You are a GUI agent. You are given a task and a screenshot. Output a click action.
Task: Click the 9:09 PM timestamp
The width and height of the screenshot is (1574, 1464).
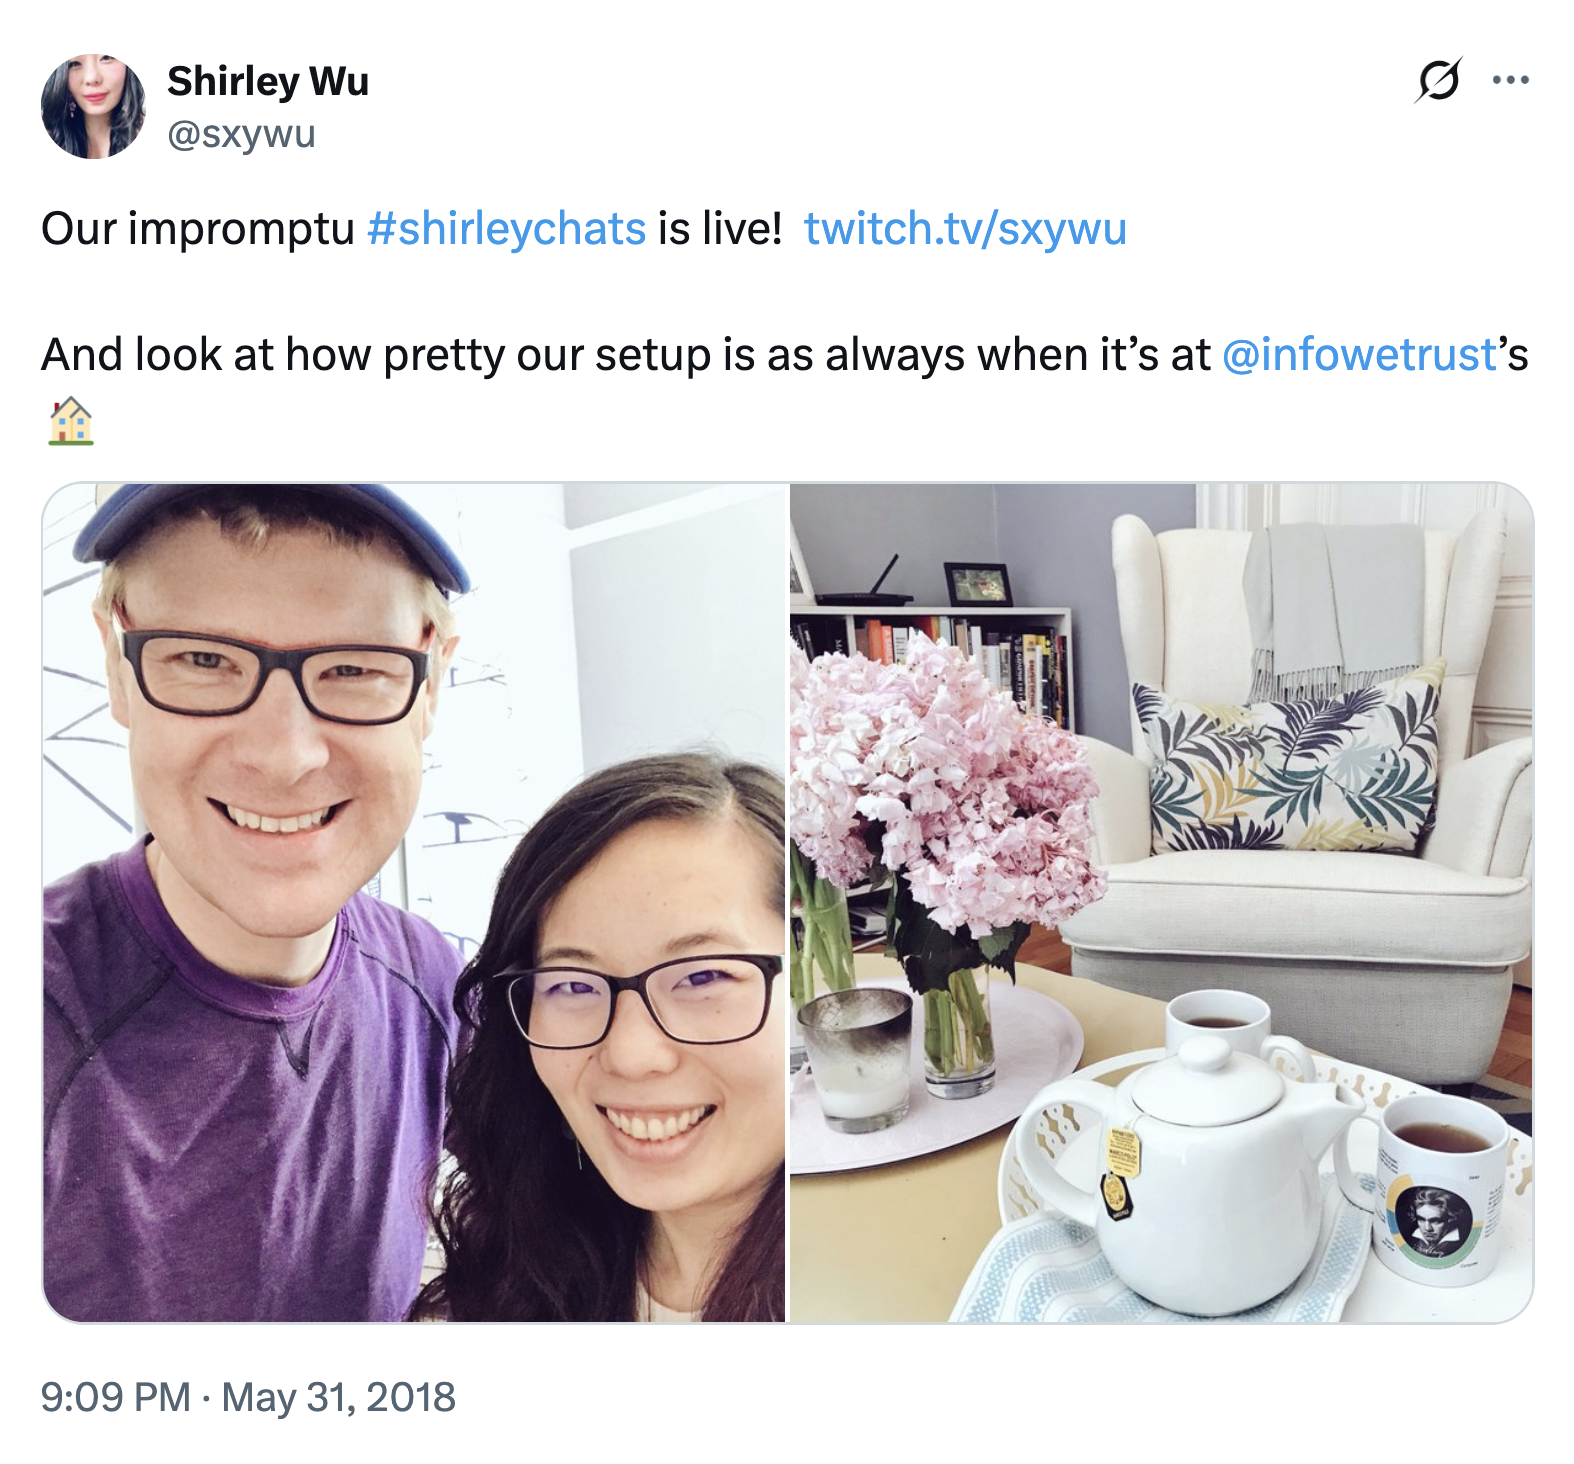click(116, 1397)
